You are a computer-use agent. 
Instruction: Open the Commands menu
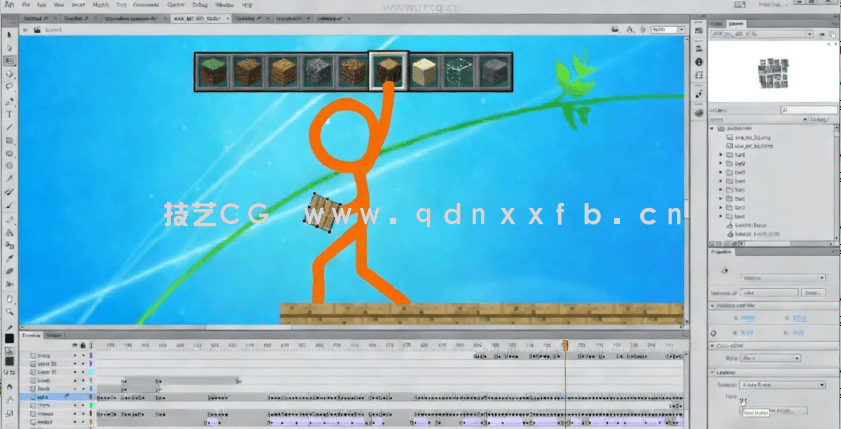tap(146, 5)
